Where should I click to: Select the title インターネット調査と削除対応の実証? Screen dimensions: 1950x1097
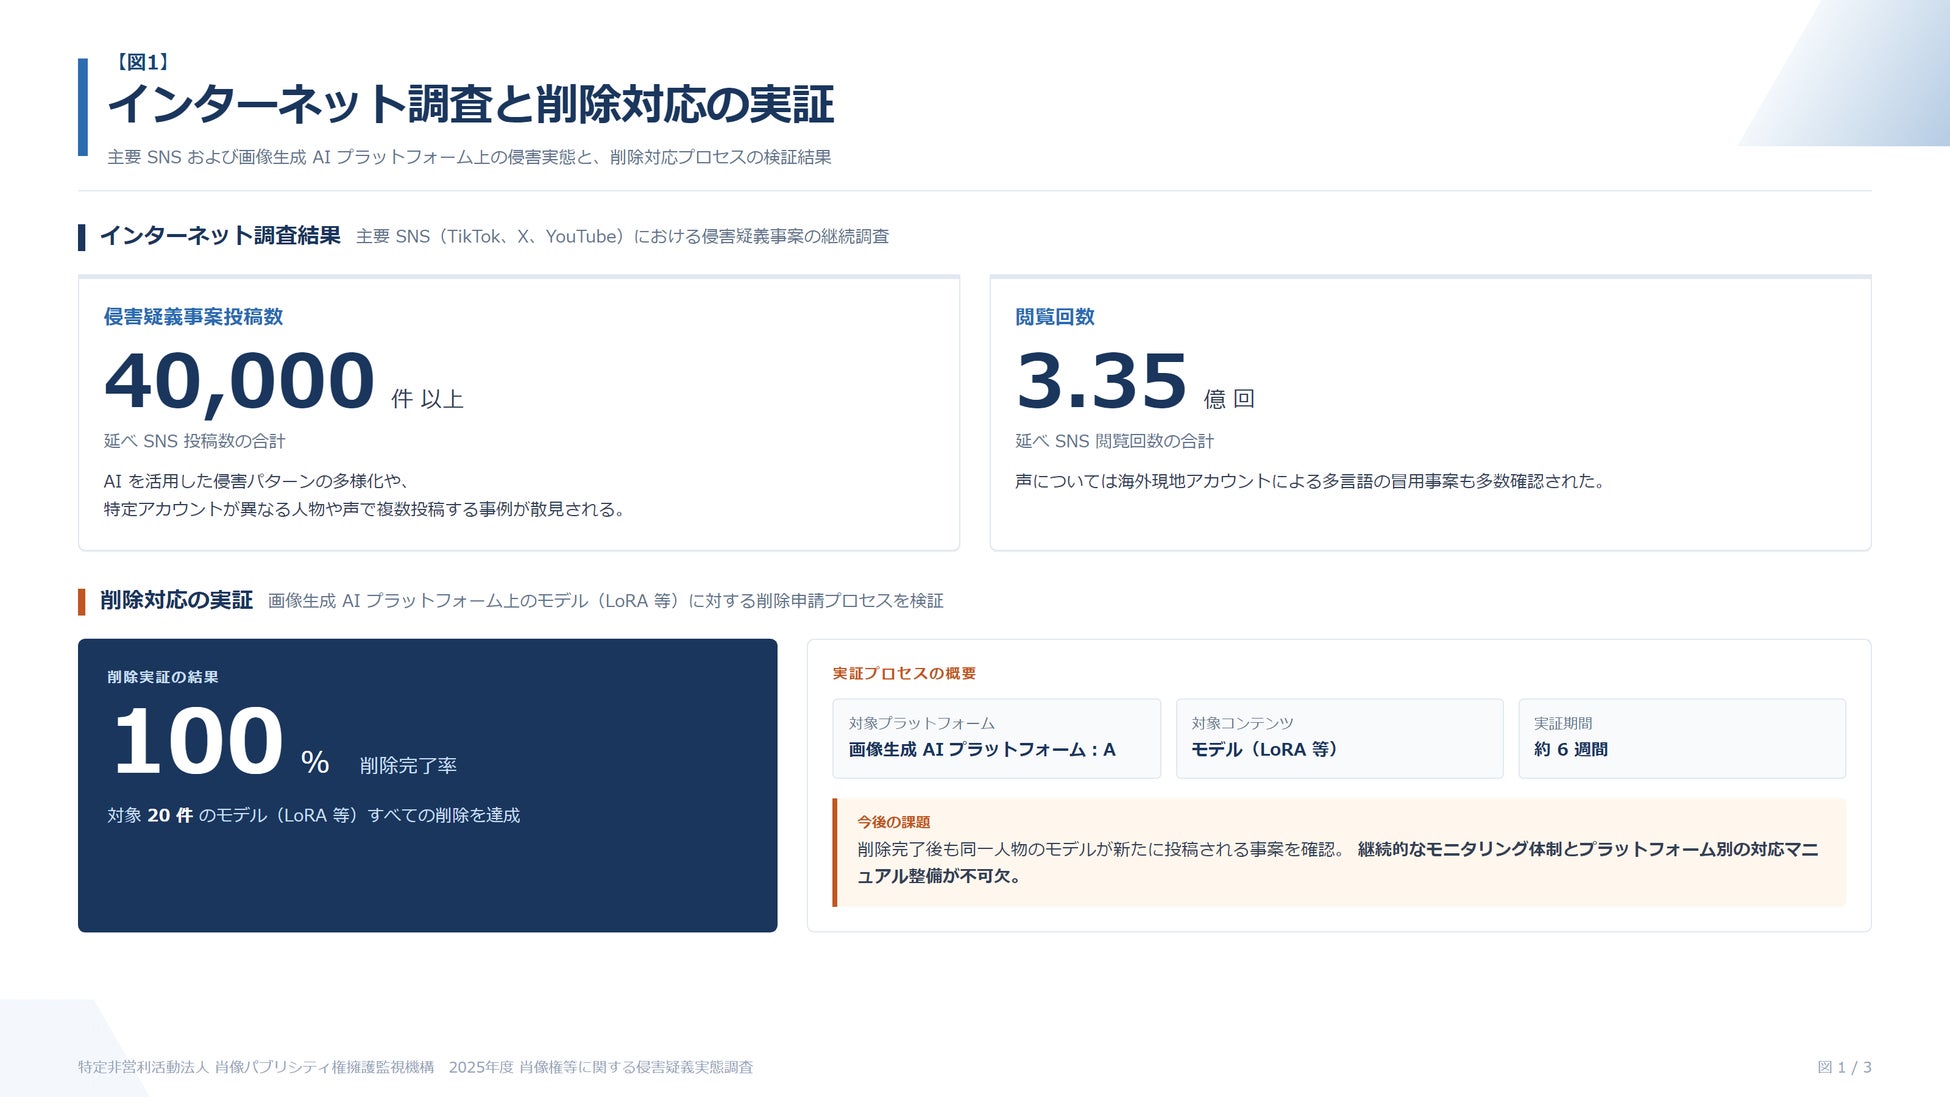pos(471,105)
